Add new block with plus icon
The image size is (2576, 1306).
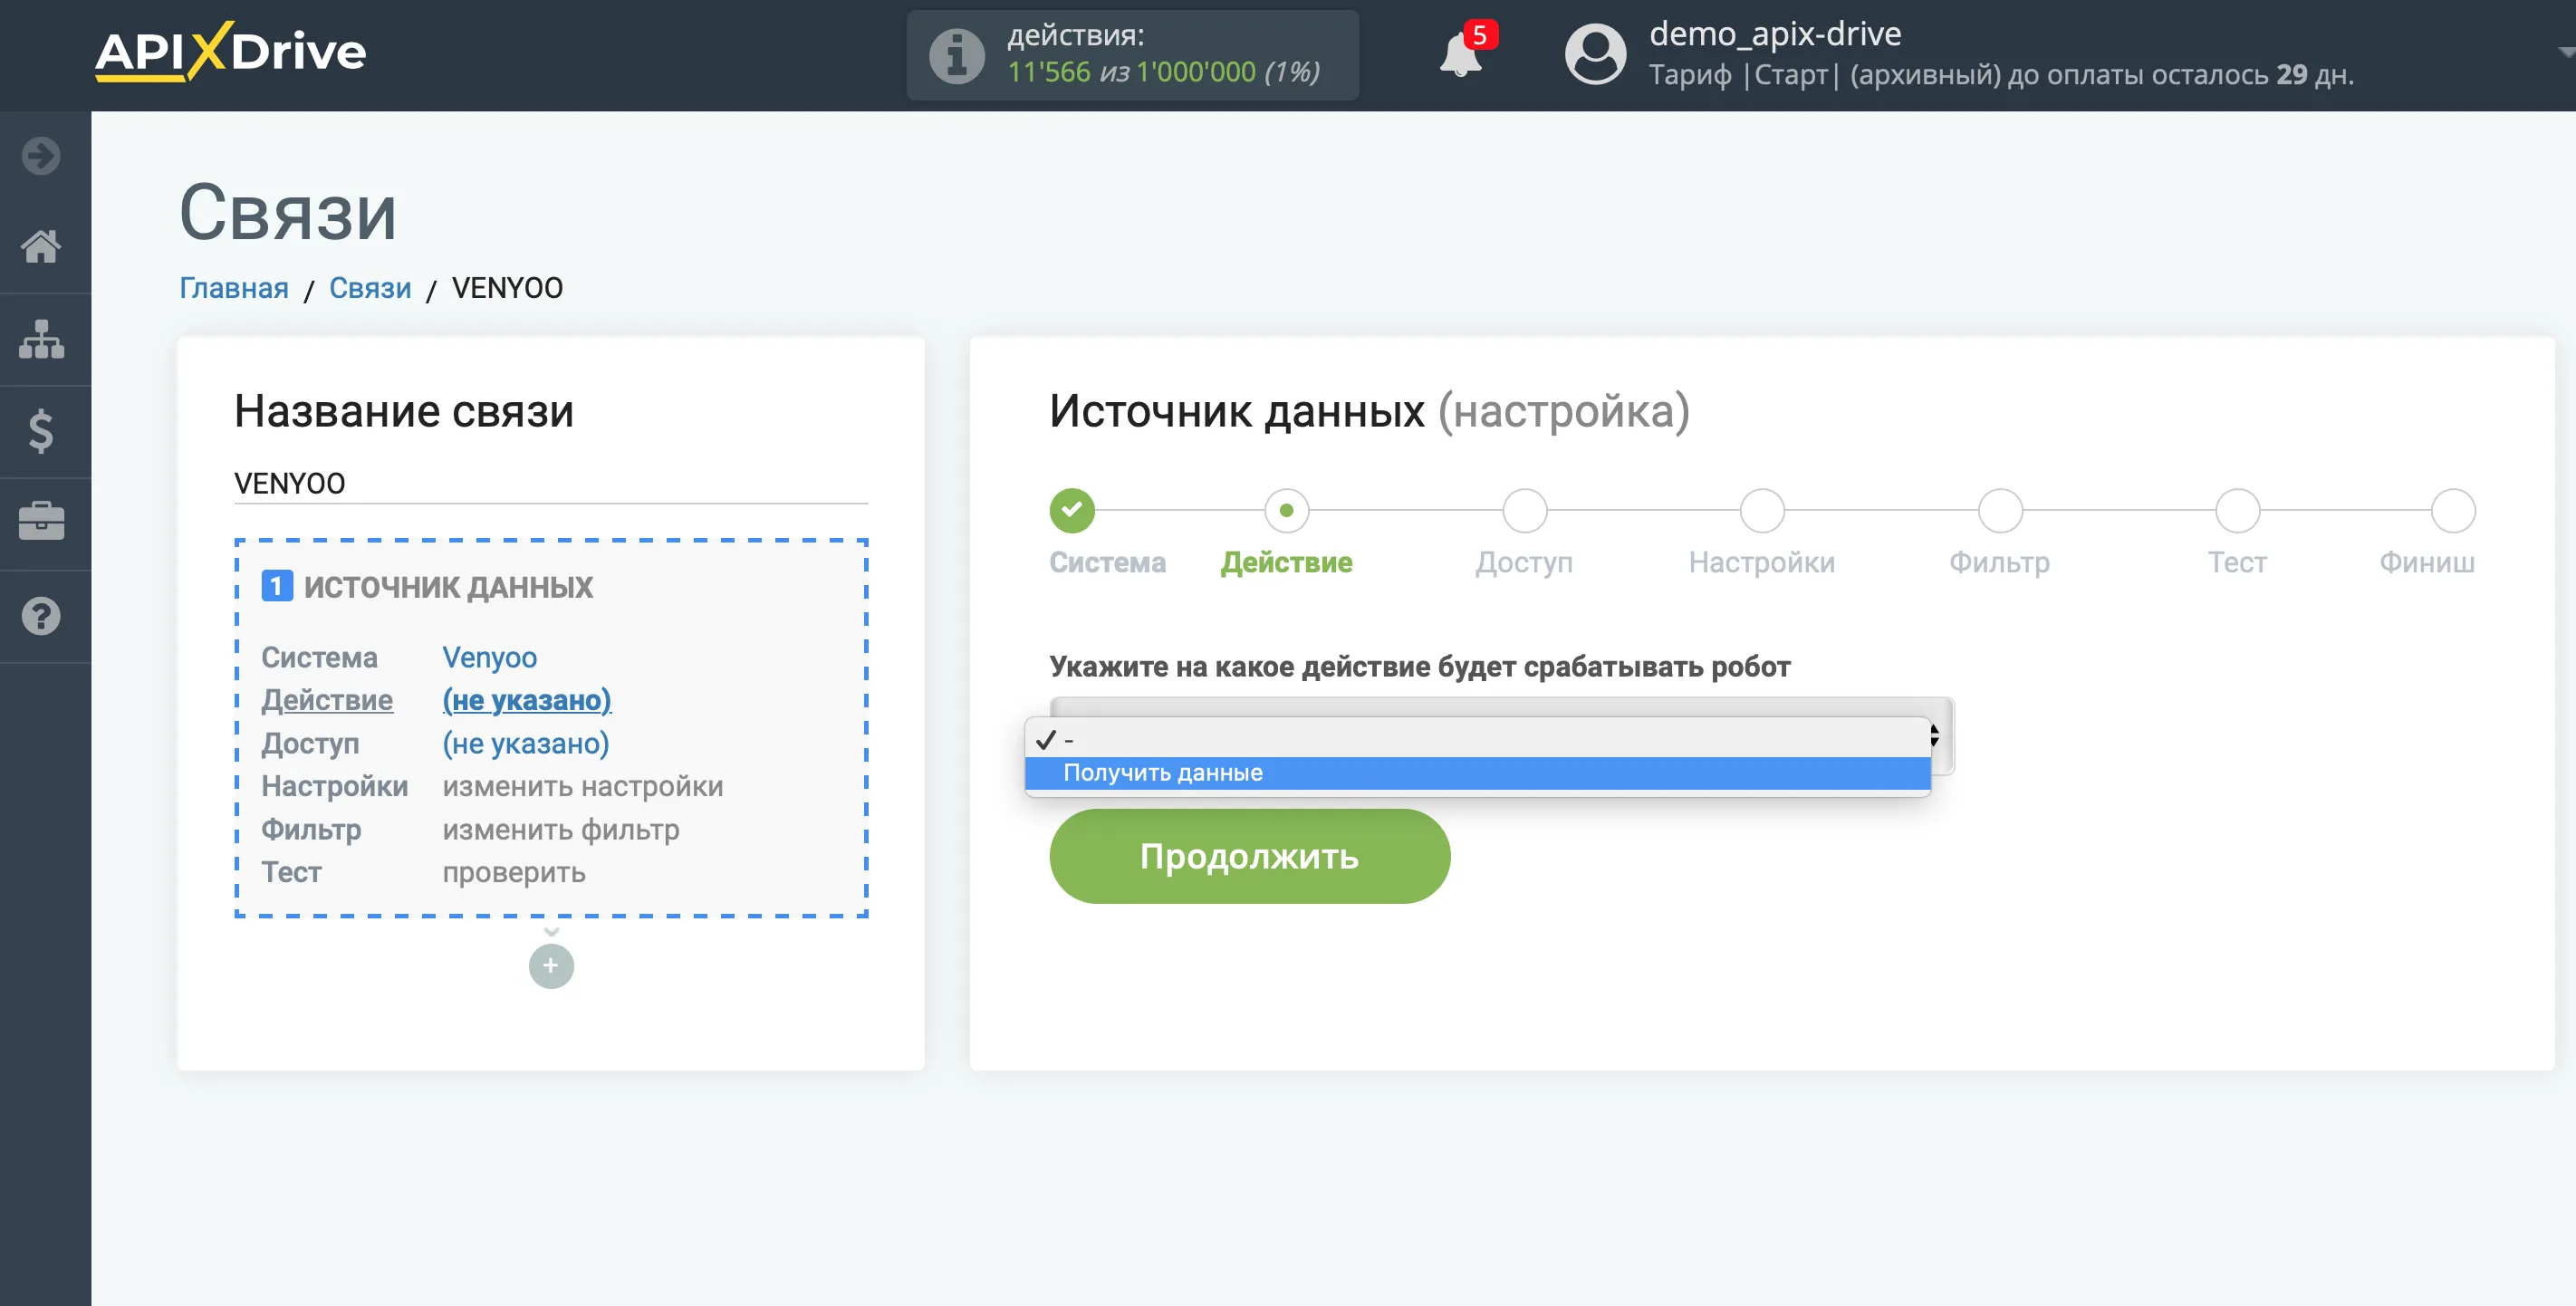point(551,965)
